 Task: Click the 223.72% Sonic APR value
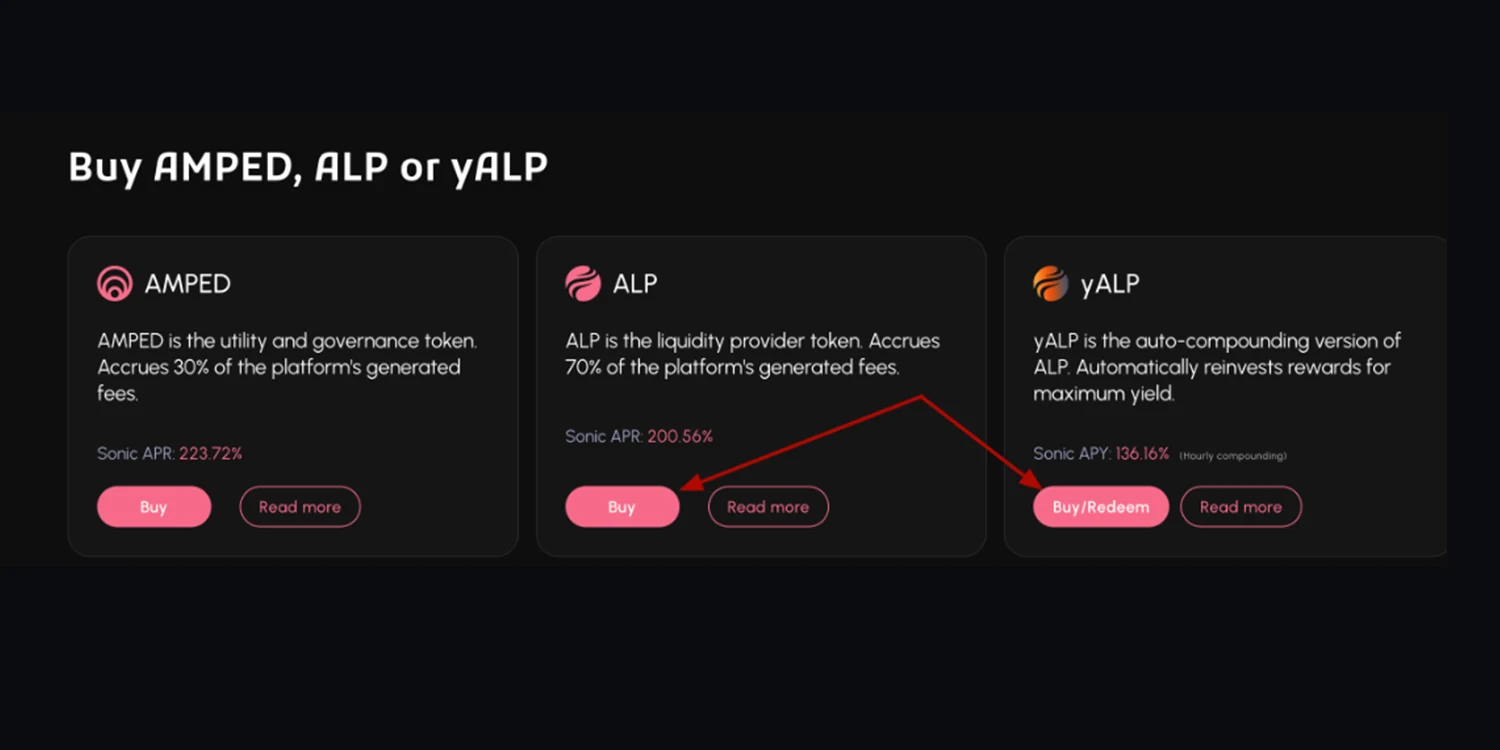[x=211, y=454]
